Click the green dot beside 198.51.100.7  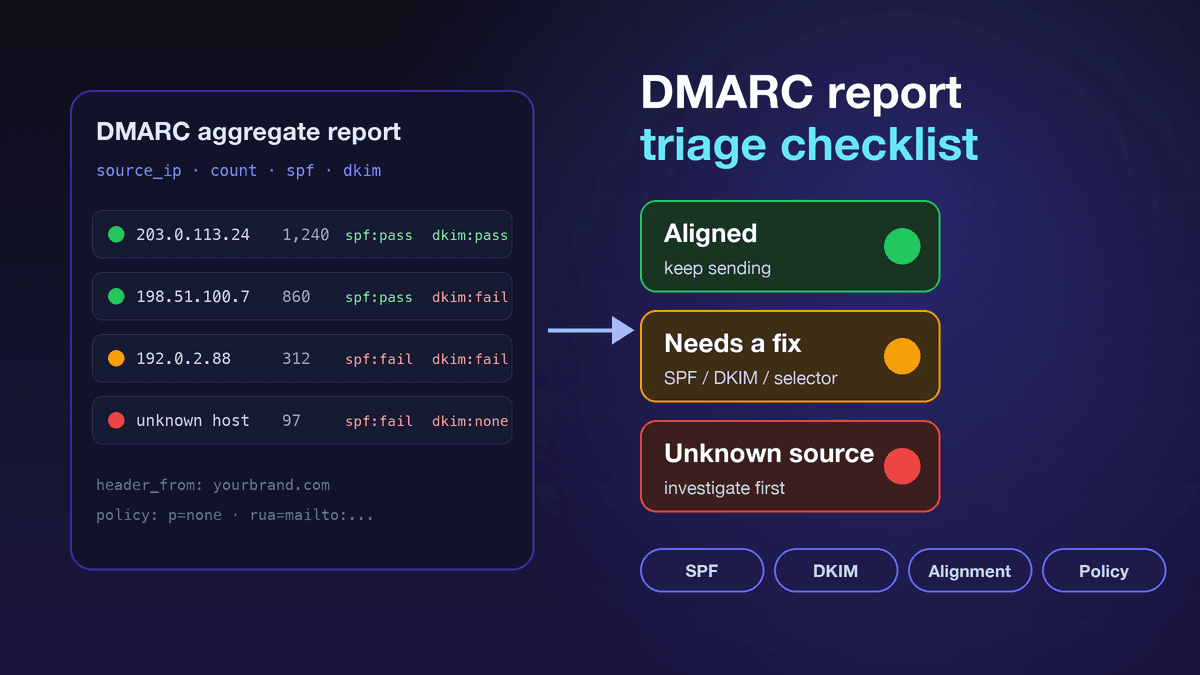[116, 297]
